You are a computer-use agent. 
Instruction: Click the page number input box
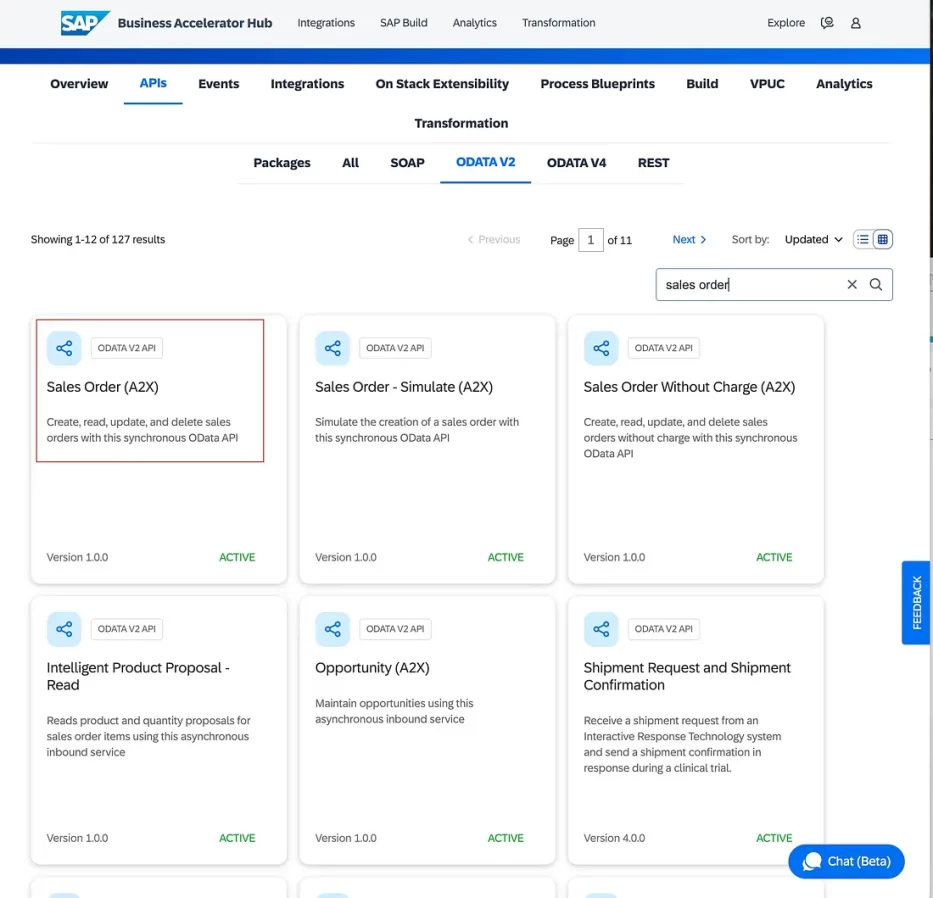[590, 240]
